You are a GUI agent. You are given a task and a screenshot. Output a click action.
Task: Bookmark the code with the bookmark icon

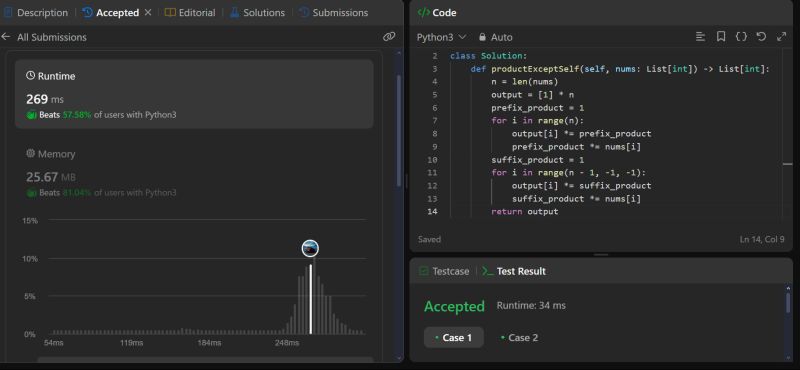click(721, 37)
